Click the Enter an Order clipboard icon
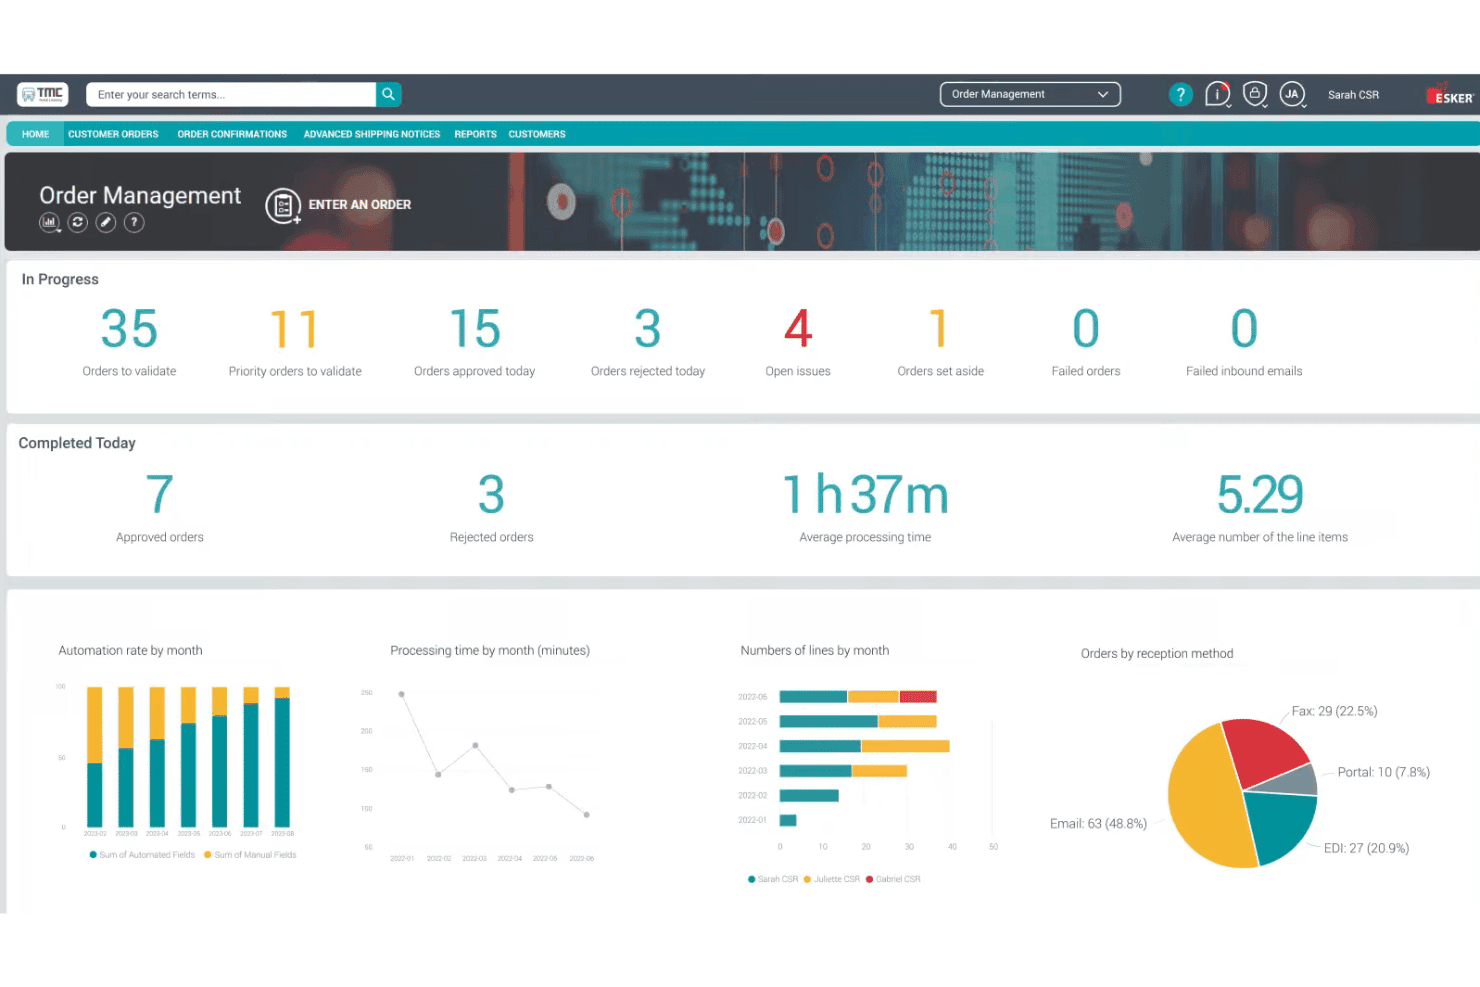Viewport: 1480px width, 987px height. click(283, 206)
